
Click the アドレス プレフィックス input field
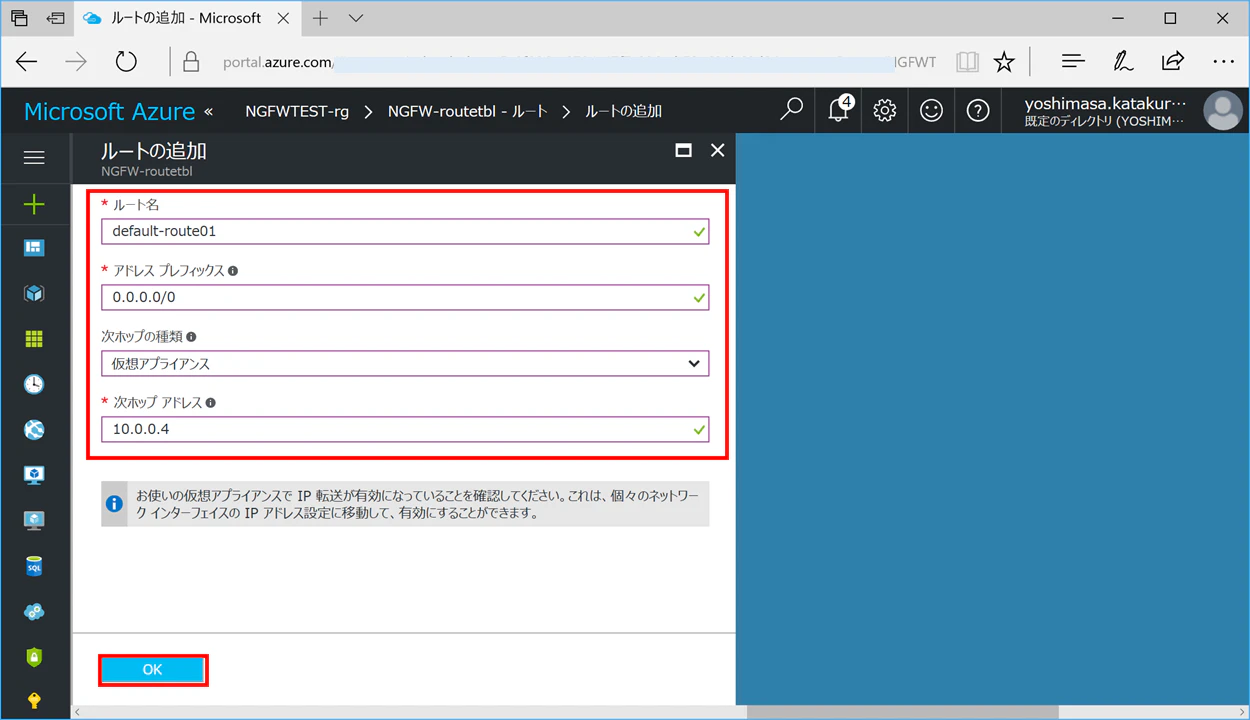(405, 297)
